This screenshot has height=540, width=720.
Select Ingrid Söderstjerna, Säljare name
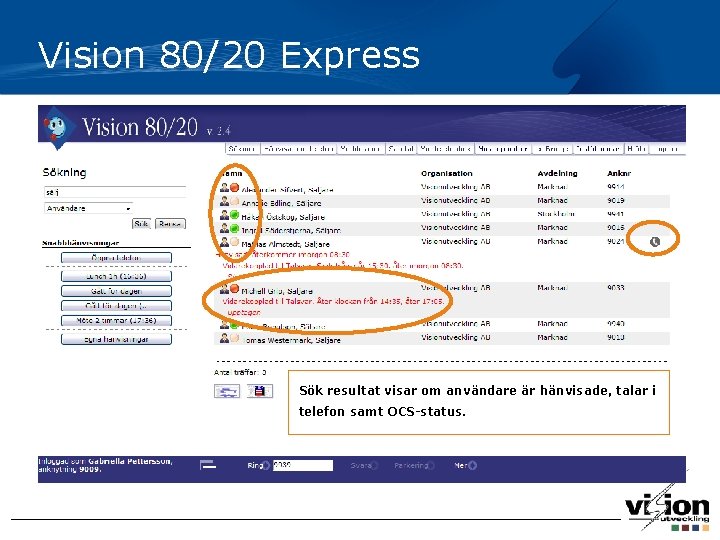click(x=291, y=230)
